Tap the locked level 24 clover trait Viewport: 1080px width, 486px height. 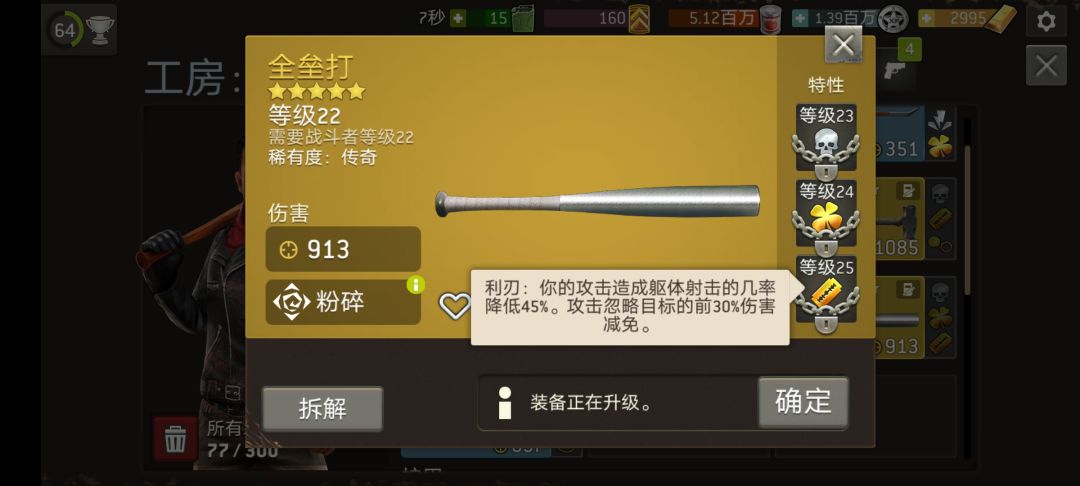826,217
